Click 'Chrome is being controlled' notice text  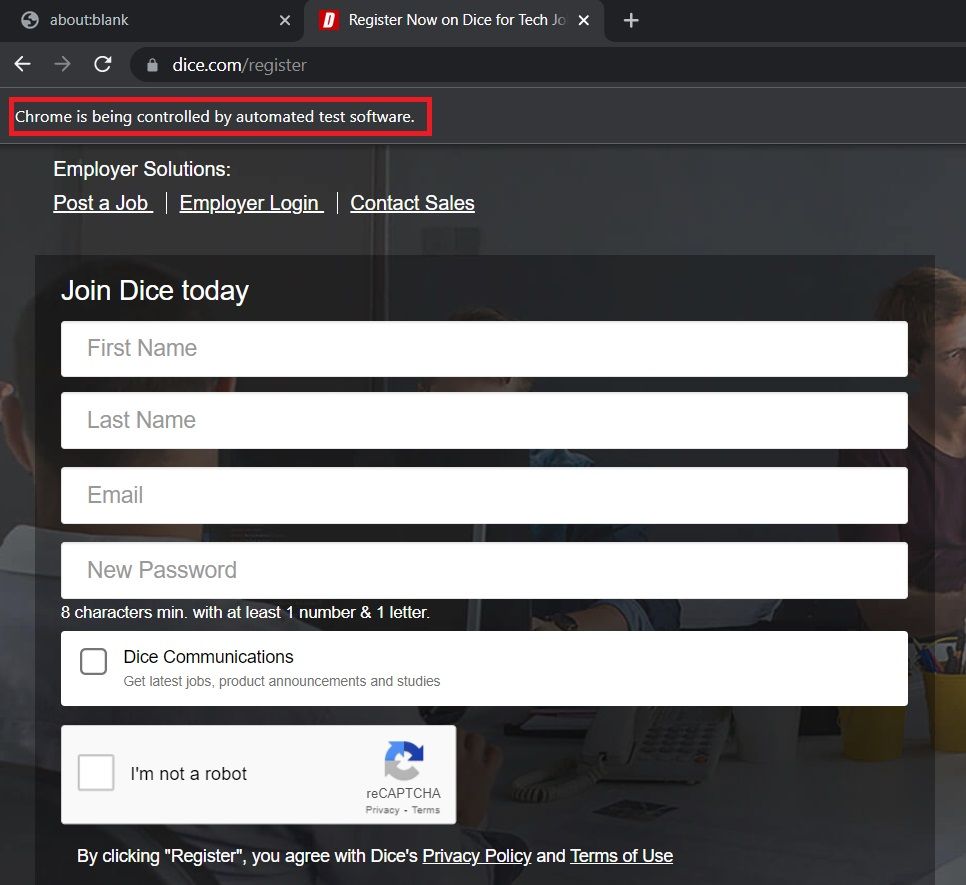(x=214, y=116)
